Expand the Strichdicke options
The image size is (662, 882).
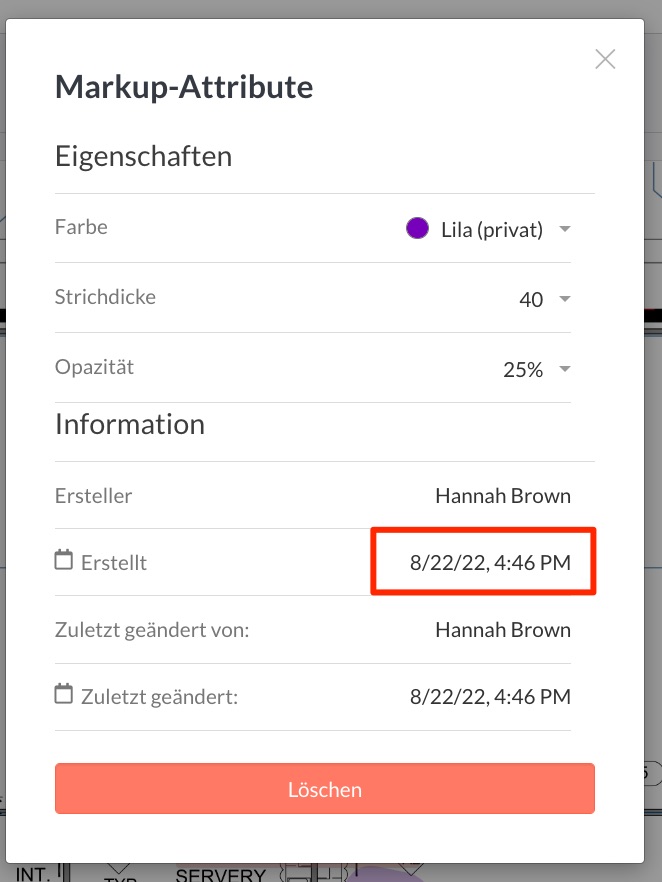click(565, 297)
